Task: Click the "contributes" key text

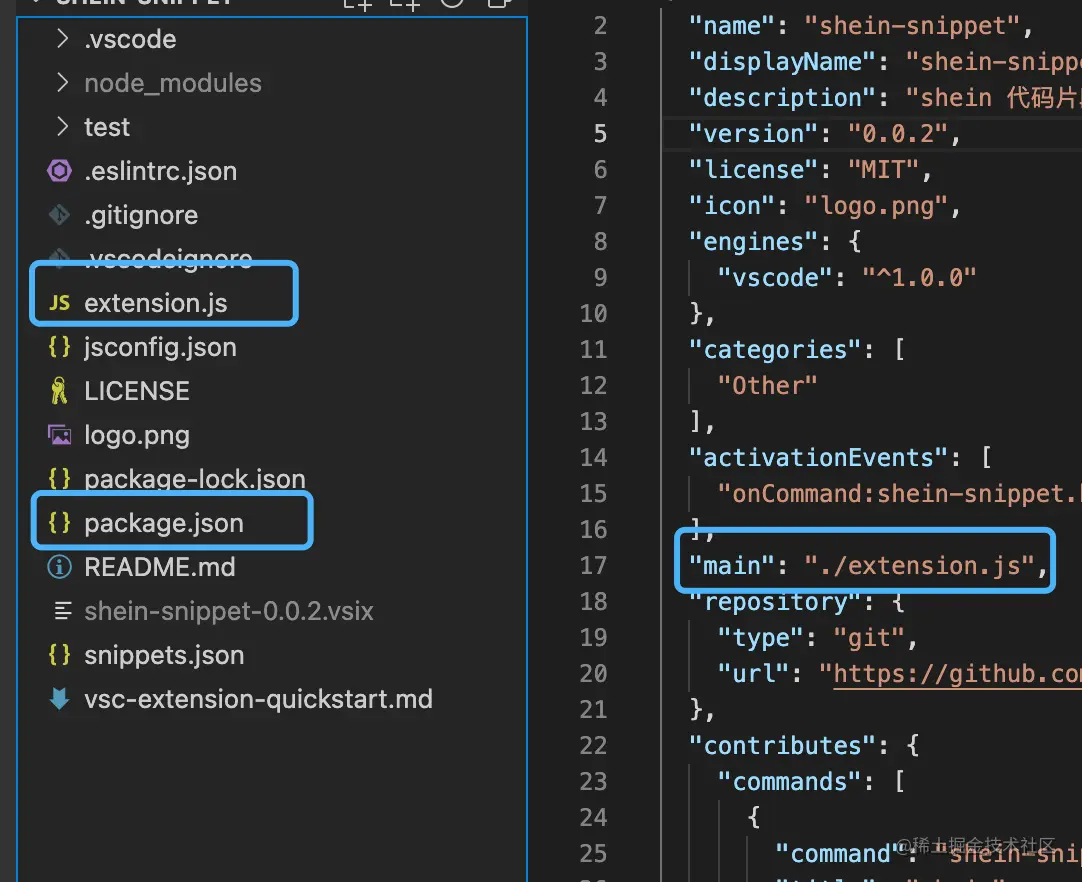Action: click(x=783, y=746)
